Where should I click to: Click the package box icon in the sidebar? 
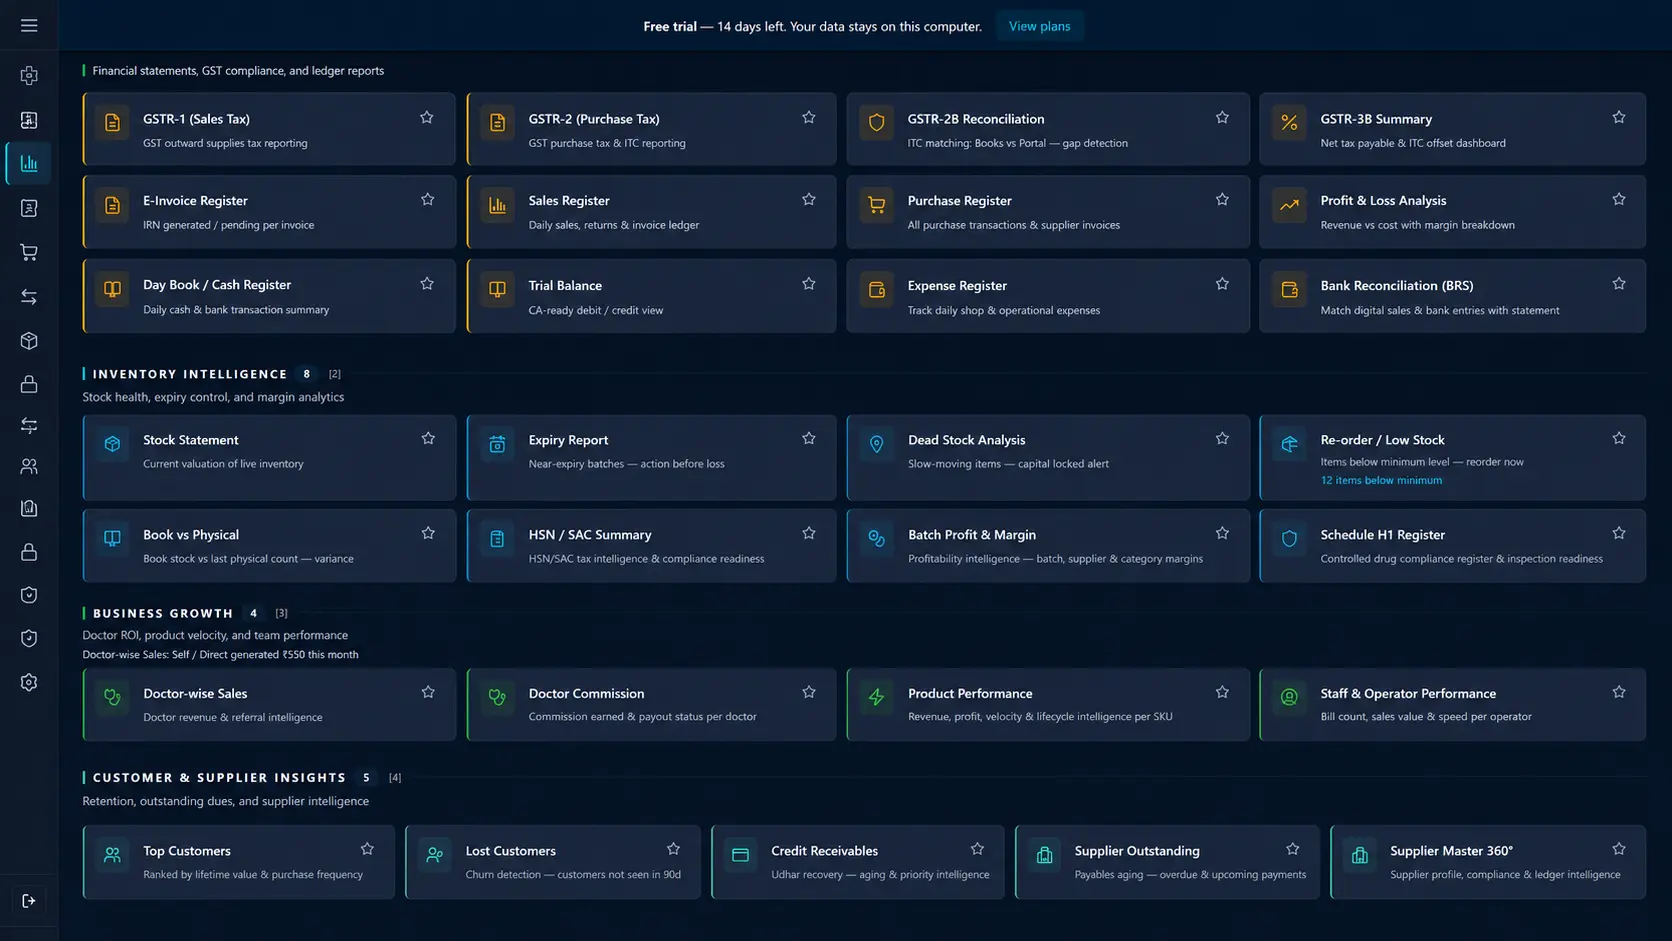(29, 341)
